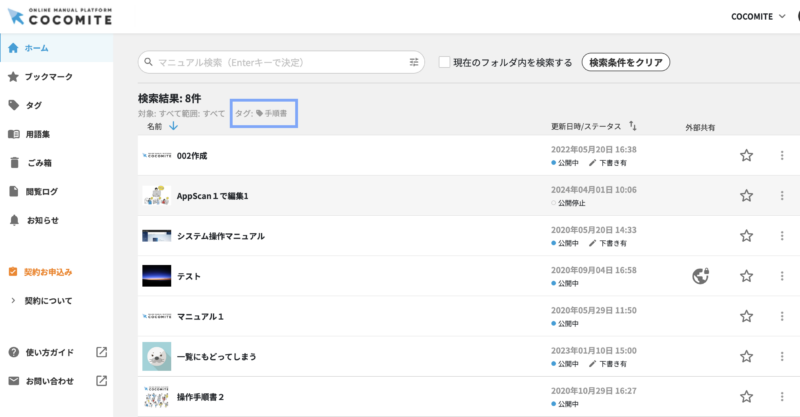Go to ブックマーク in the sidebar

[47, 76]
